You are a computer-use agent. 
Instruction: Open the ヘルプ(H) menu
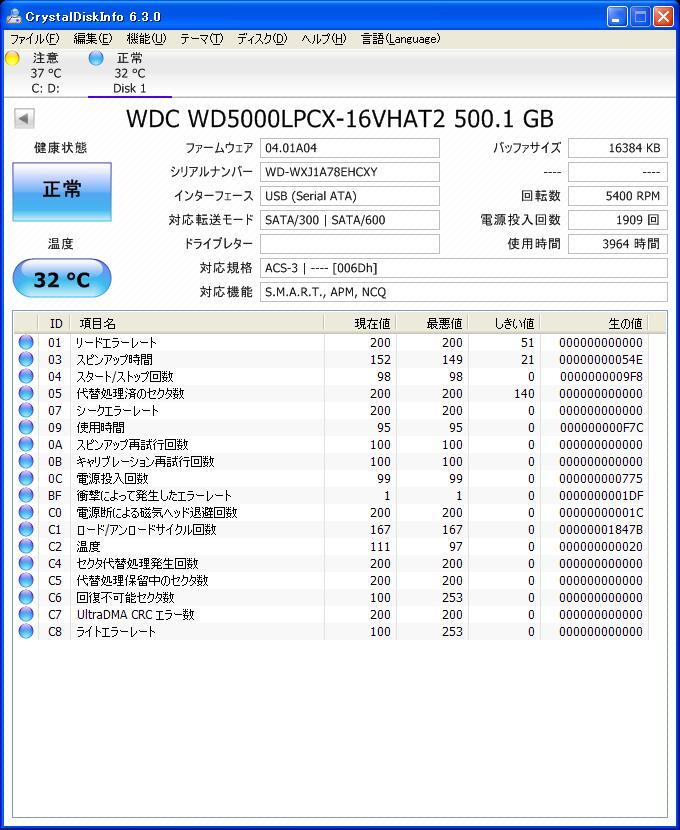pyautogui.click(x=324, y=39)
